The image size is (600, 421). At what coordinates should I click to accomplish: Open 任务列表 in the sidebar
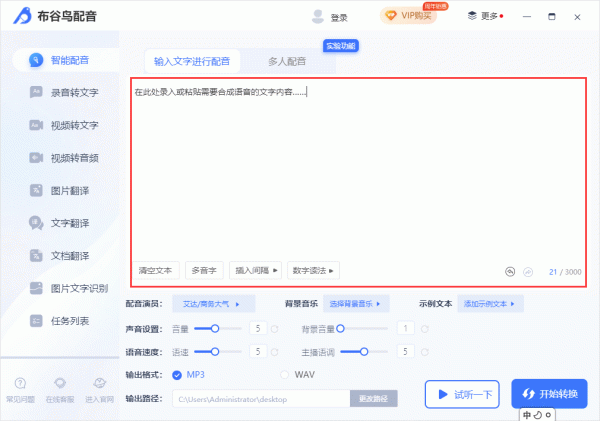click(59, 321)
